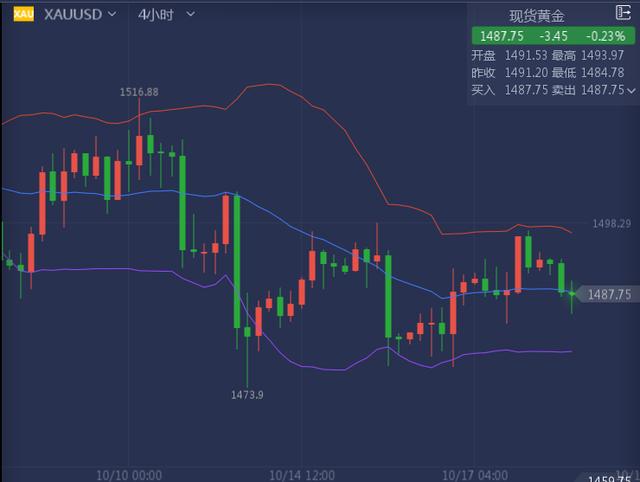Click the 1473.9 low price label
Image resolution: width=640 pixels, height=482 pixels.
pos(247,396)
